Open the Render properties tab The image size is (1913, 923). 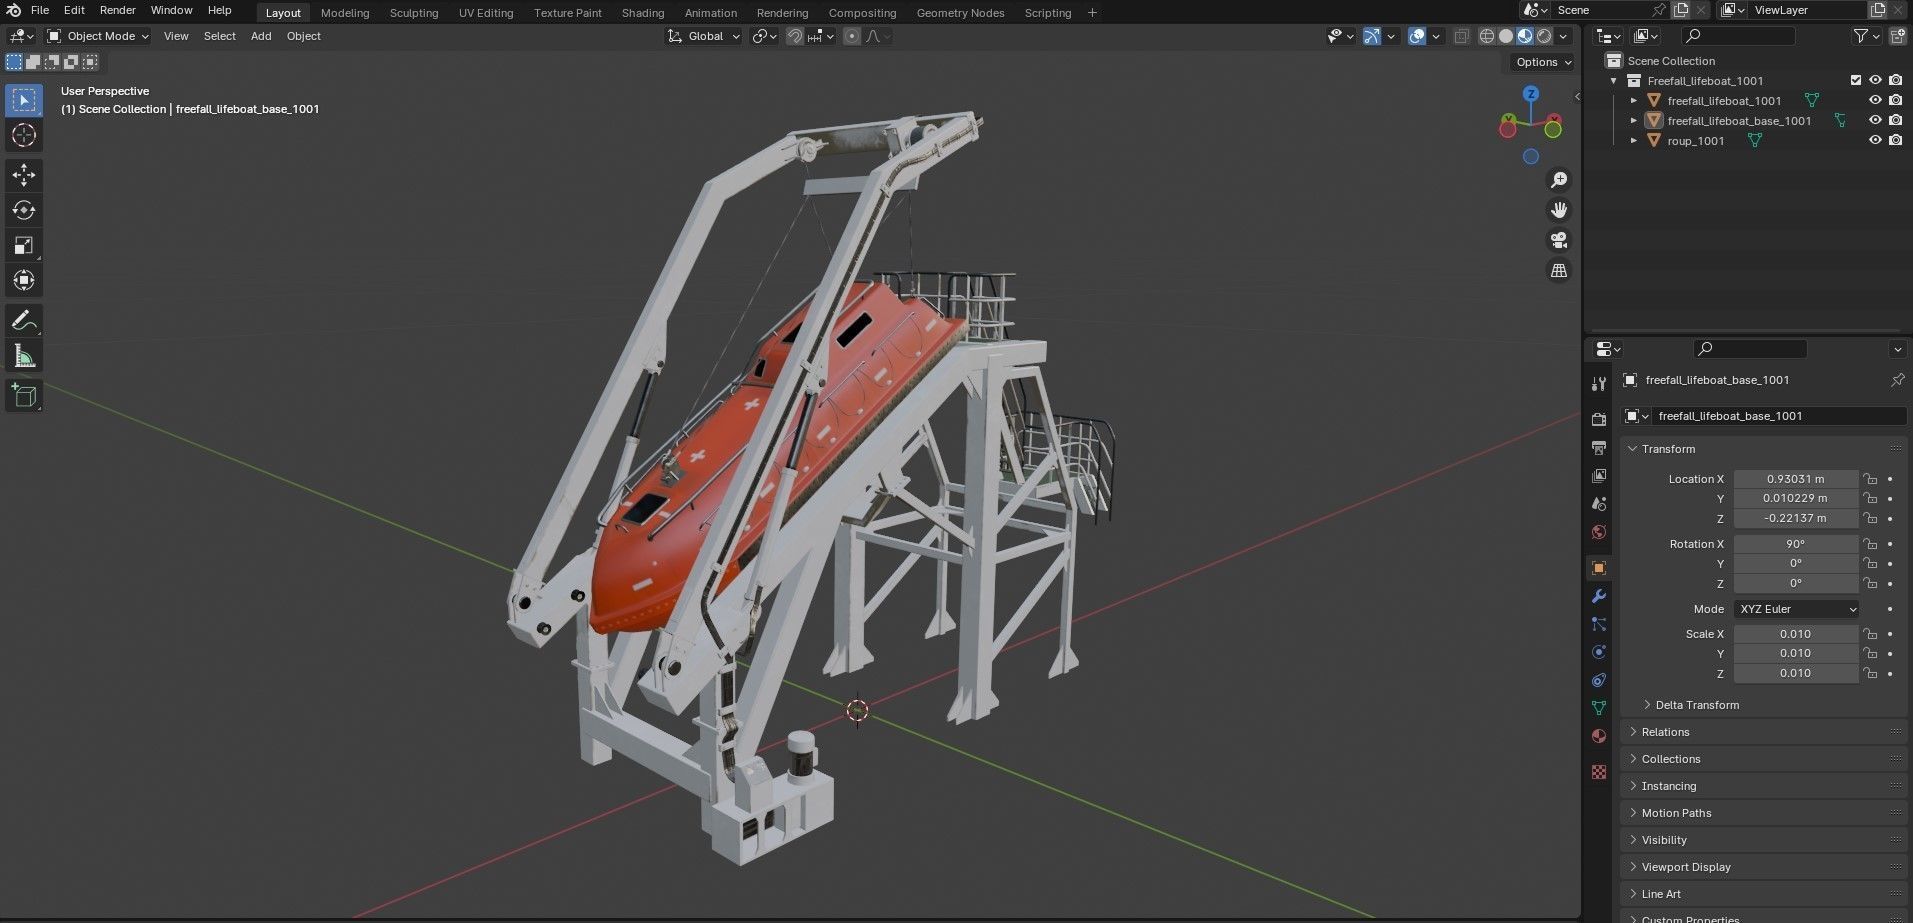(x=1598, y=419)
